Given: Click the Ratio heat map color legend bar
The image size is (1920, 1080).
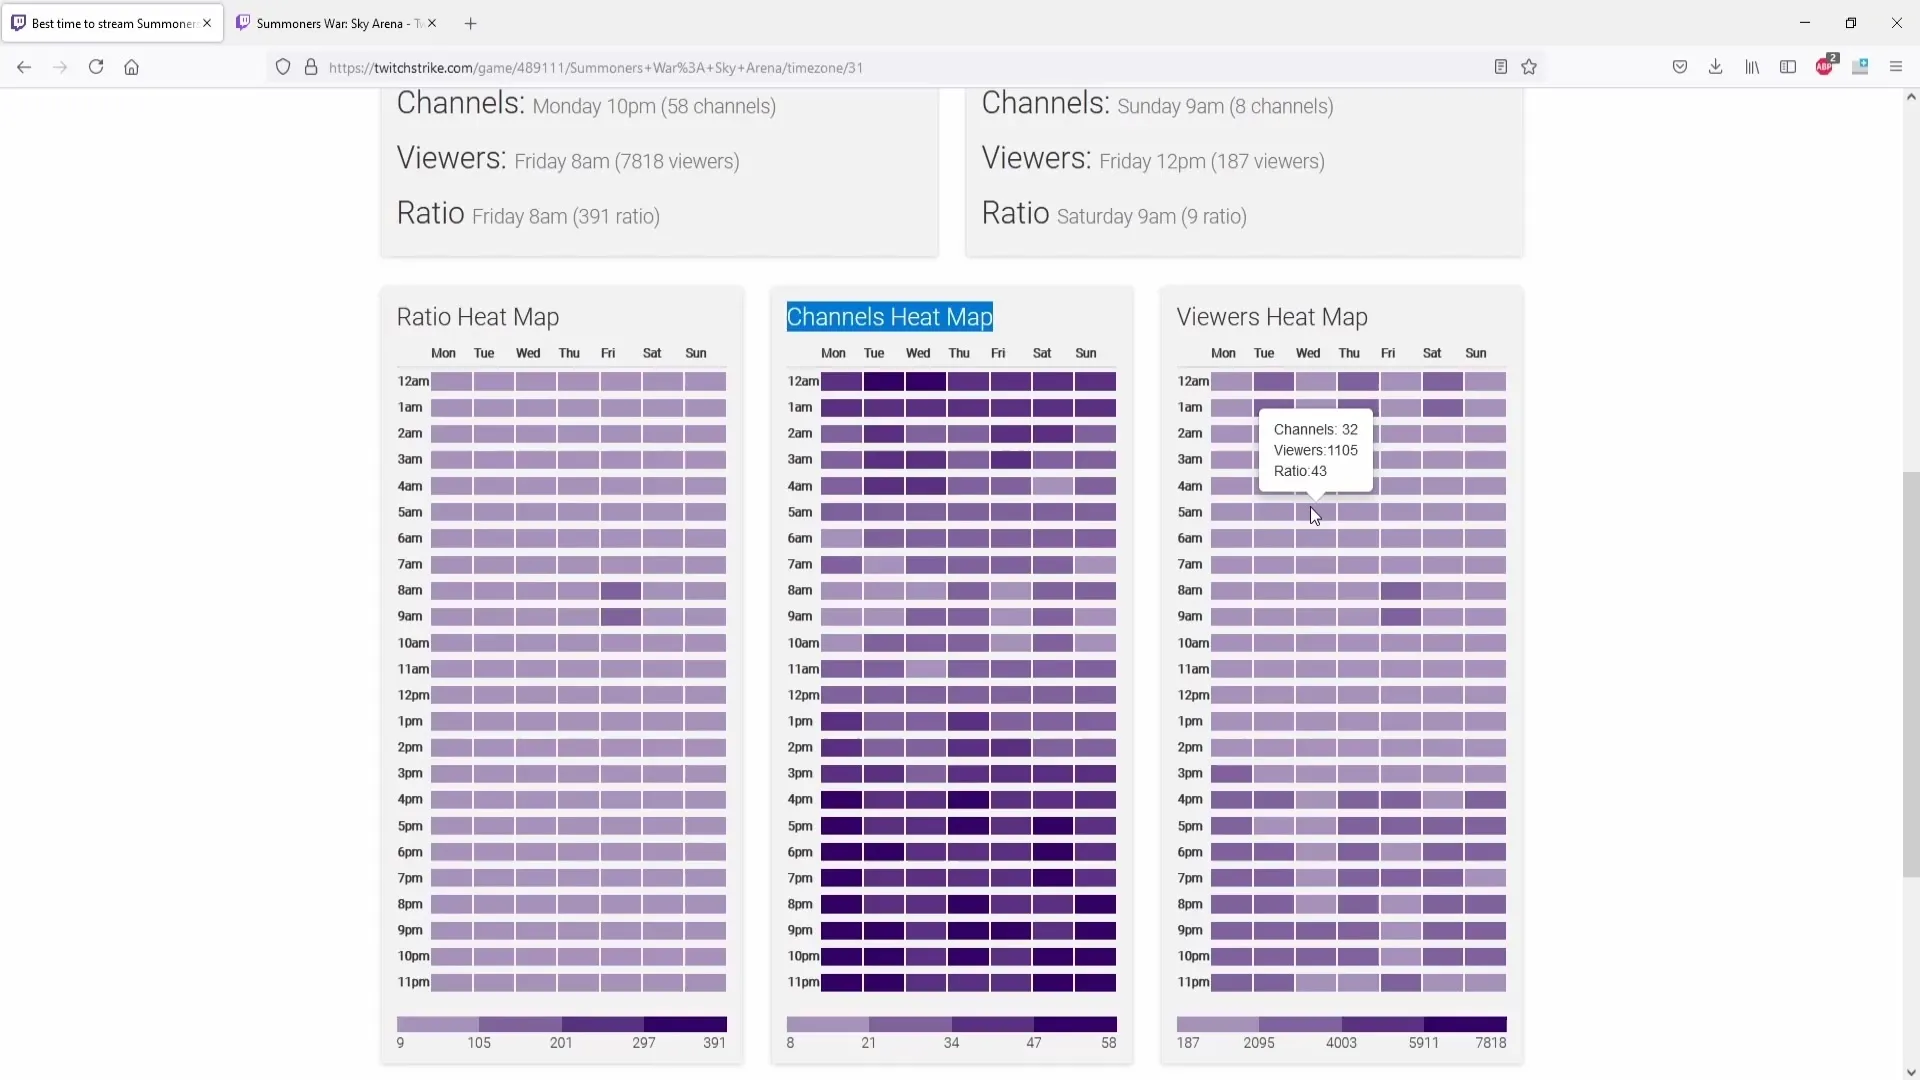Looking at the screenshot, I should click(x=562, y=1024).
